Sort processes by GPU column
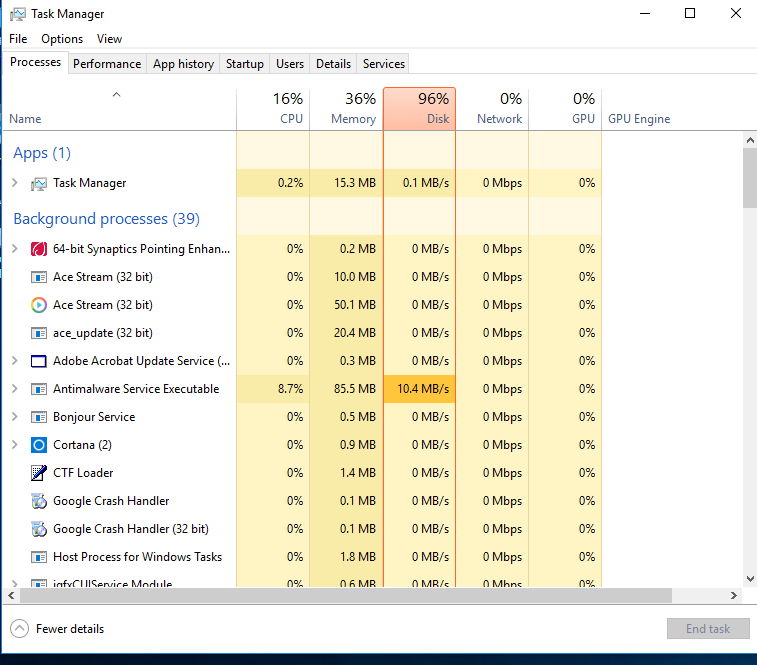This screenshot has height=665, width=757. pos(565,109)
